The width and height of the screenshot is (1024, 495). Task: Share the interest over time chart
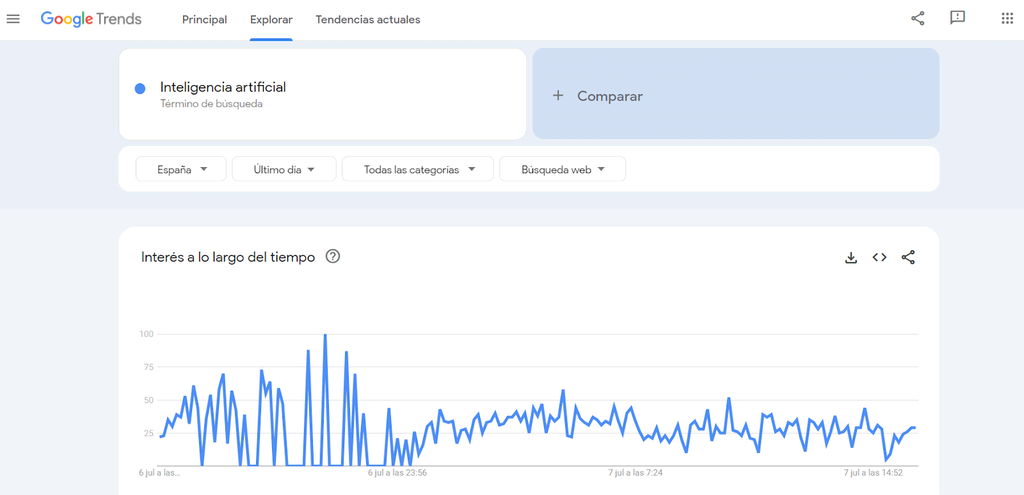908,257
